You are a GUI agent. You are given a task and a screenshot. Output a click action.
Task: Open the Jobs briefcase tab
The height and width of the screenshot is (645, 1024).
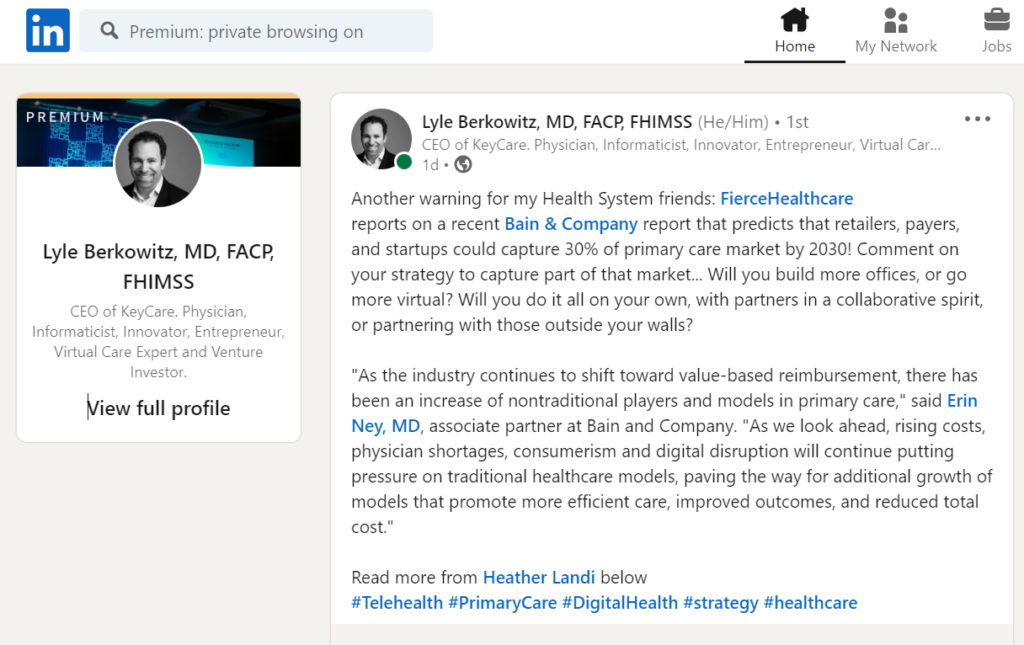click(996, 31)
